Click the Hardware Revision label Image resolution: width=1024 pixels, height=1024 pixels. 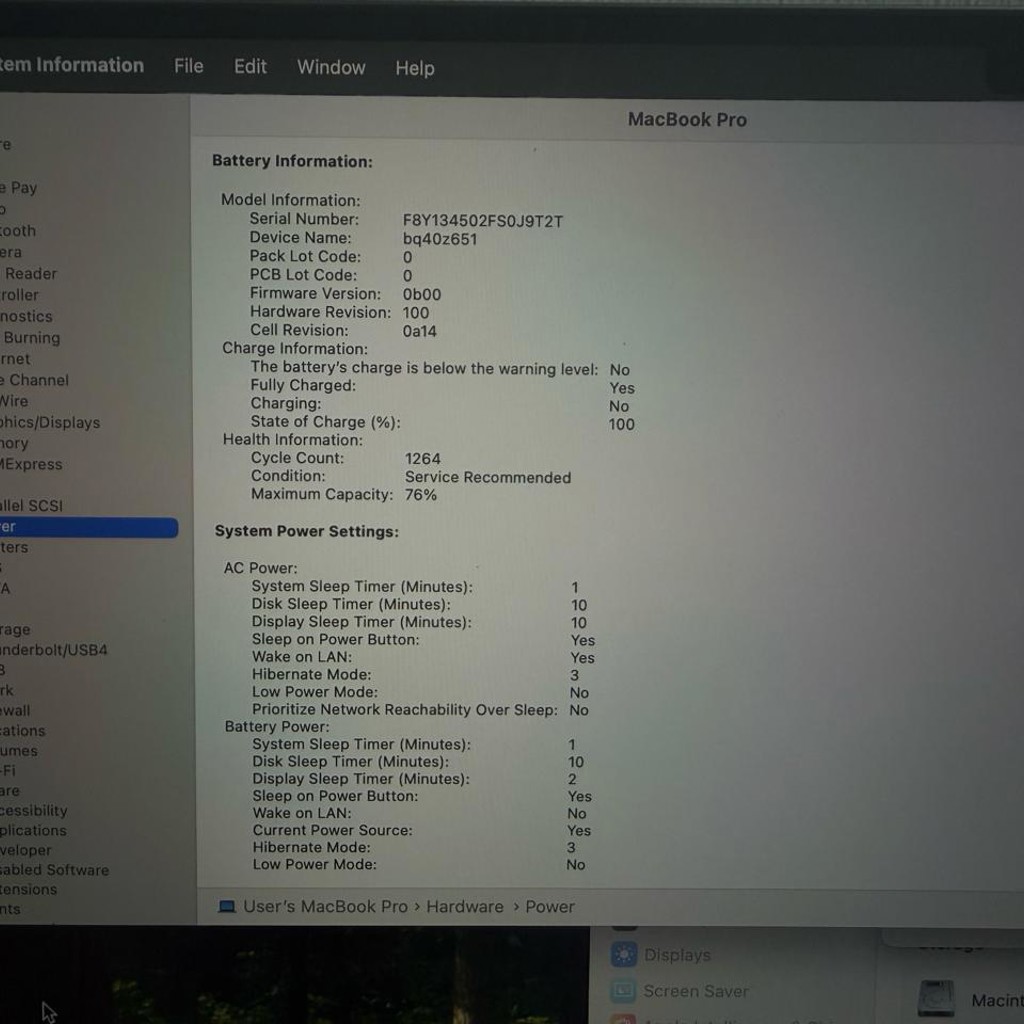pos(320,312)
